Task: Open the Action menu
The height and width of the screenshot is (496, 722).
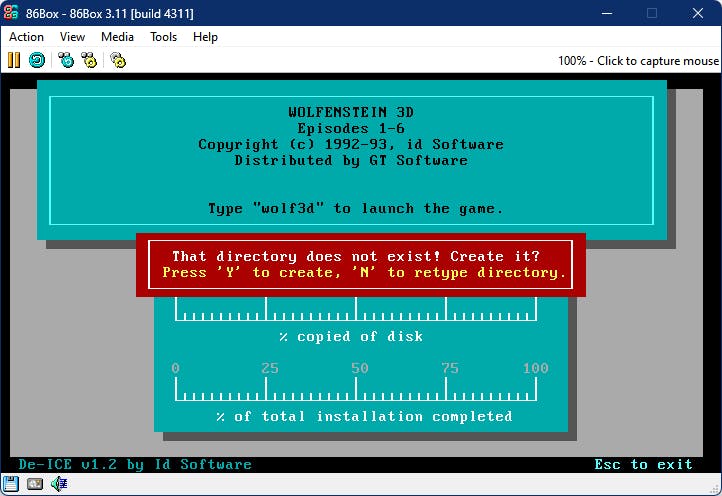Action: pyautogui.click(x=26, y=37)
